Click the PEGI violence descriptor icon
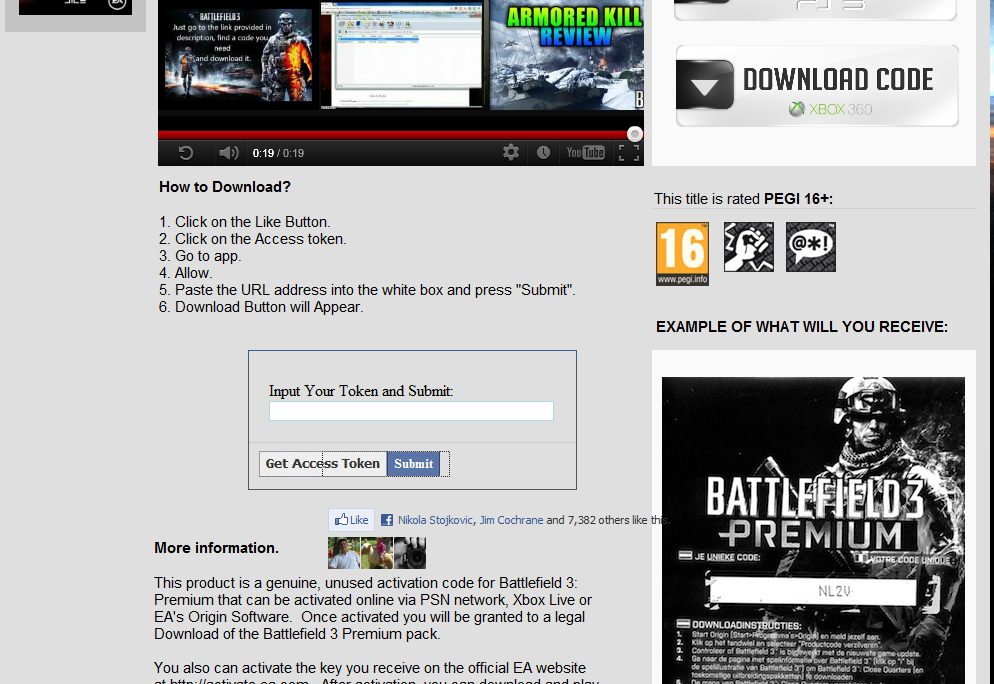Viewport: 994px width, 684px height. coord(749,247)
